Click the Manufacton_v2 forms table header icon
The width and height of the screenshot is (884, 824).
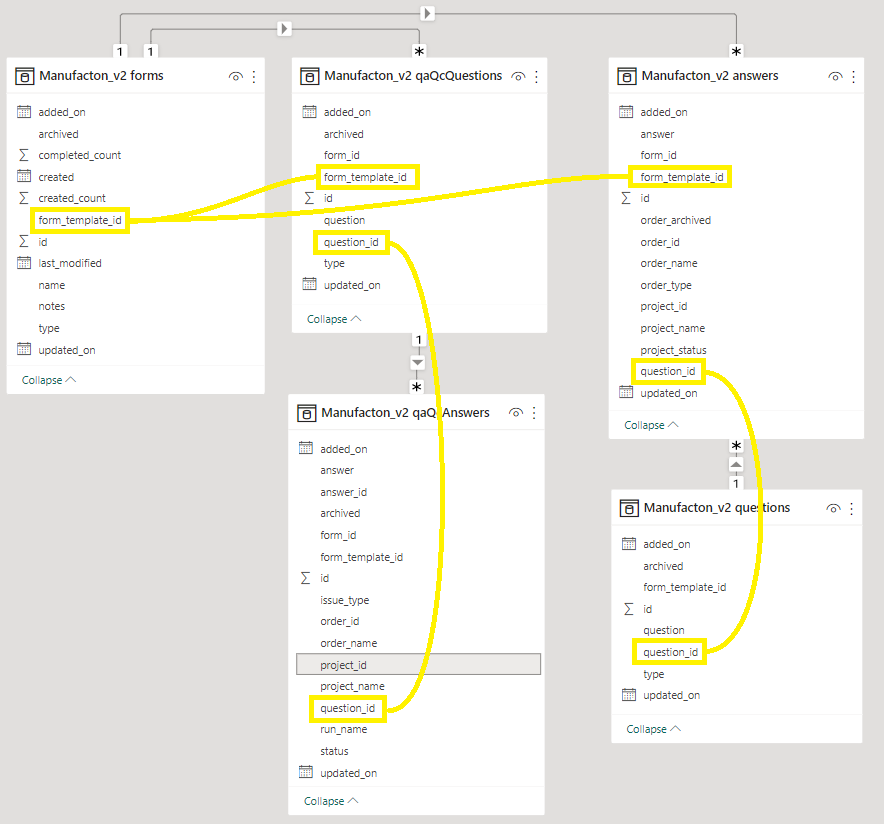[x=25, y=76]
